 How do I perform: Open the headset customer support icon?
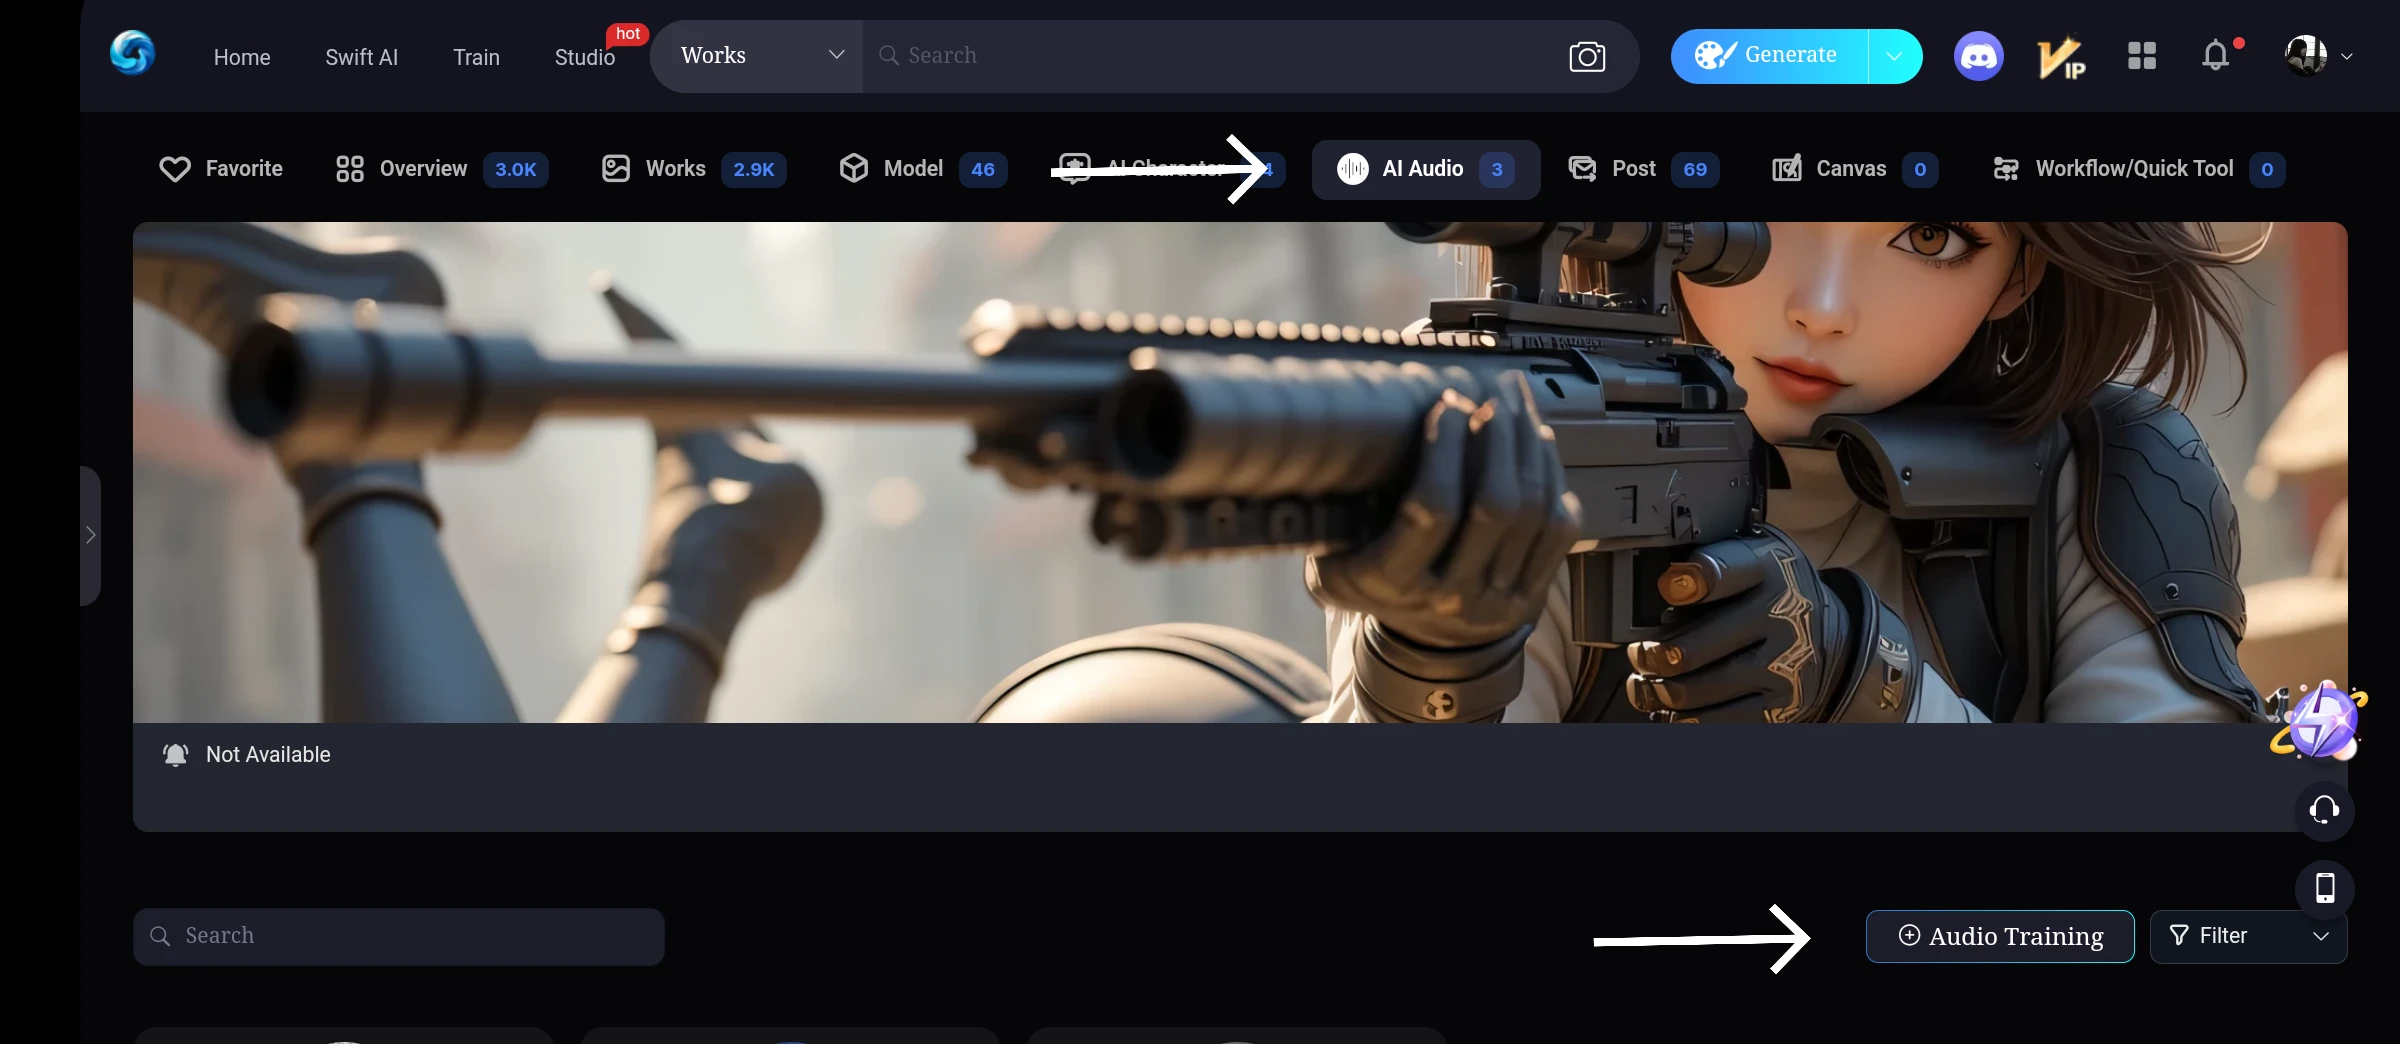tap(2324, 810)
